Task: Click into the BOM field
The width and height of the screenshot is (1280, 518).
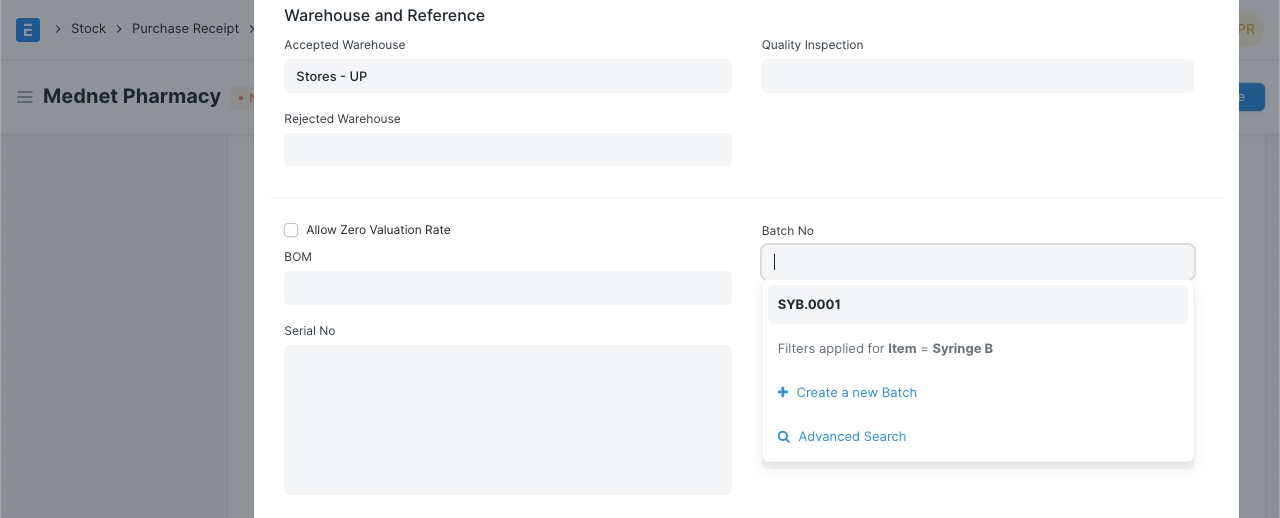Action: [x=507, y=288]
